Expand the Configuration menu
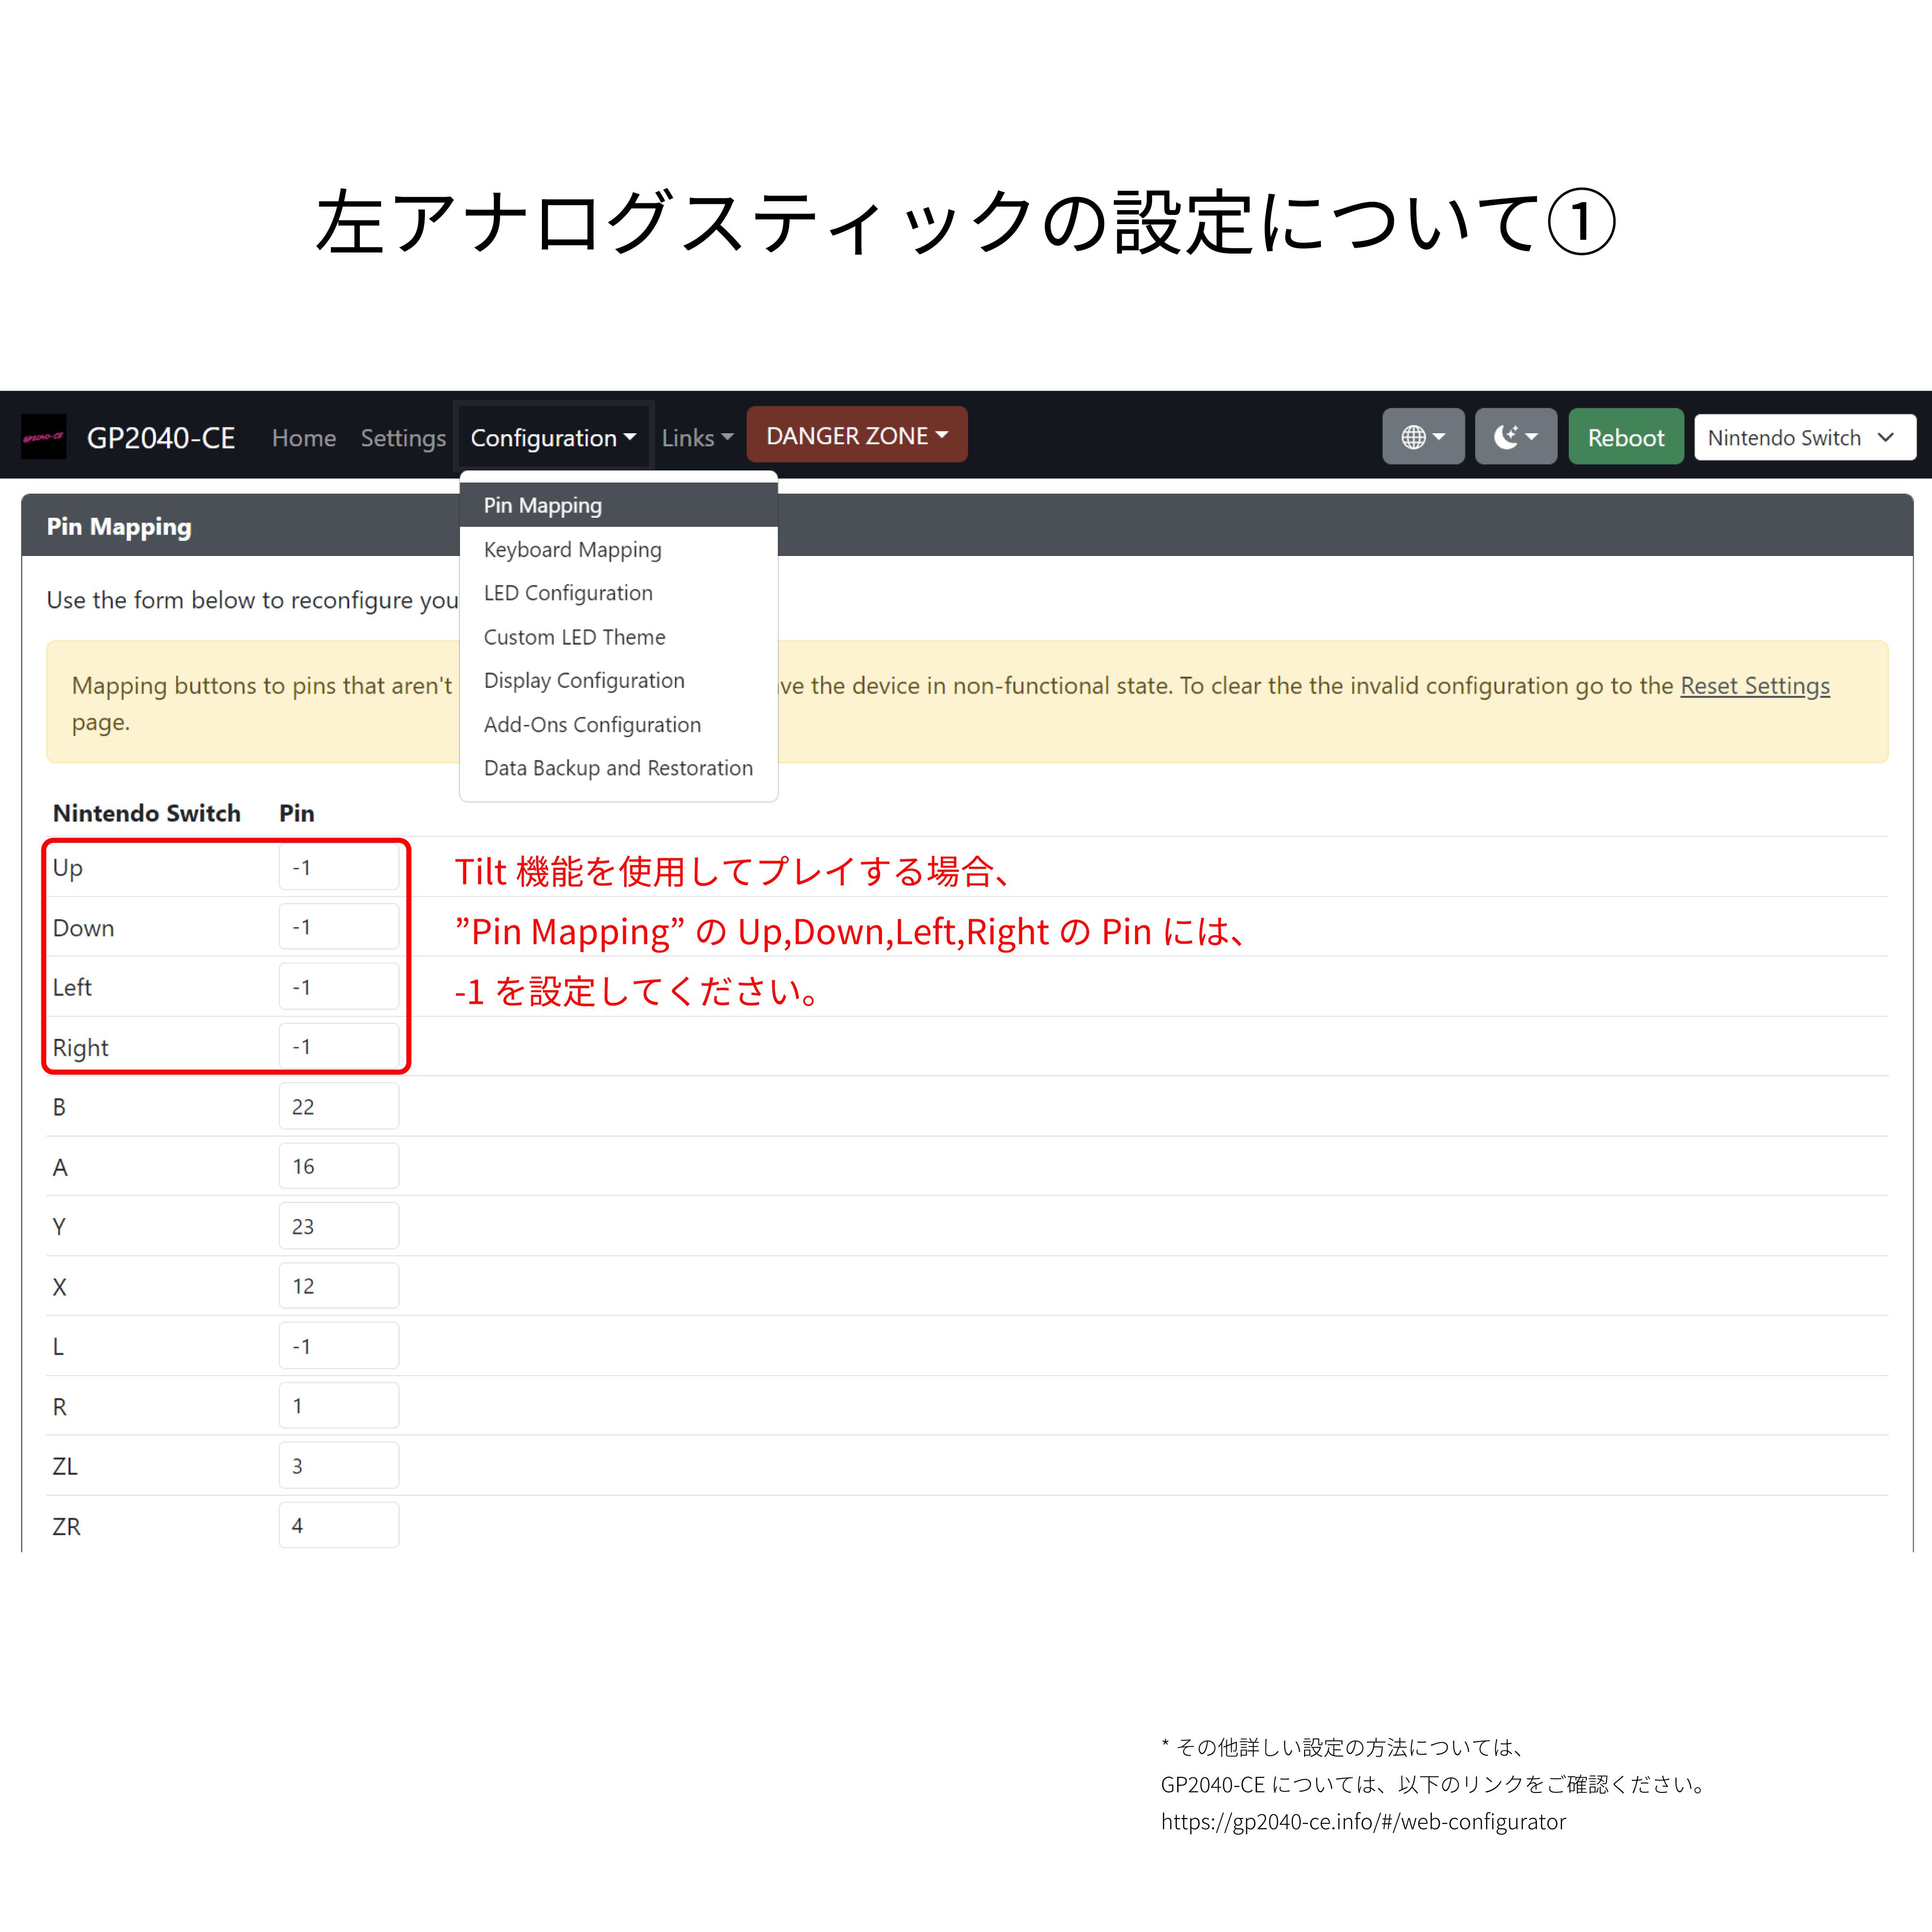 click(553, 438)
